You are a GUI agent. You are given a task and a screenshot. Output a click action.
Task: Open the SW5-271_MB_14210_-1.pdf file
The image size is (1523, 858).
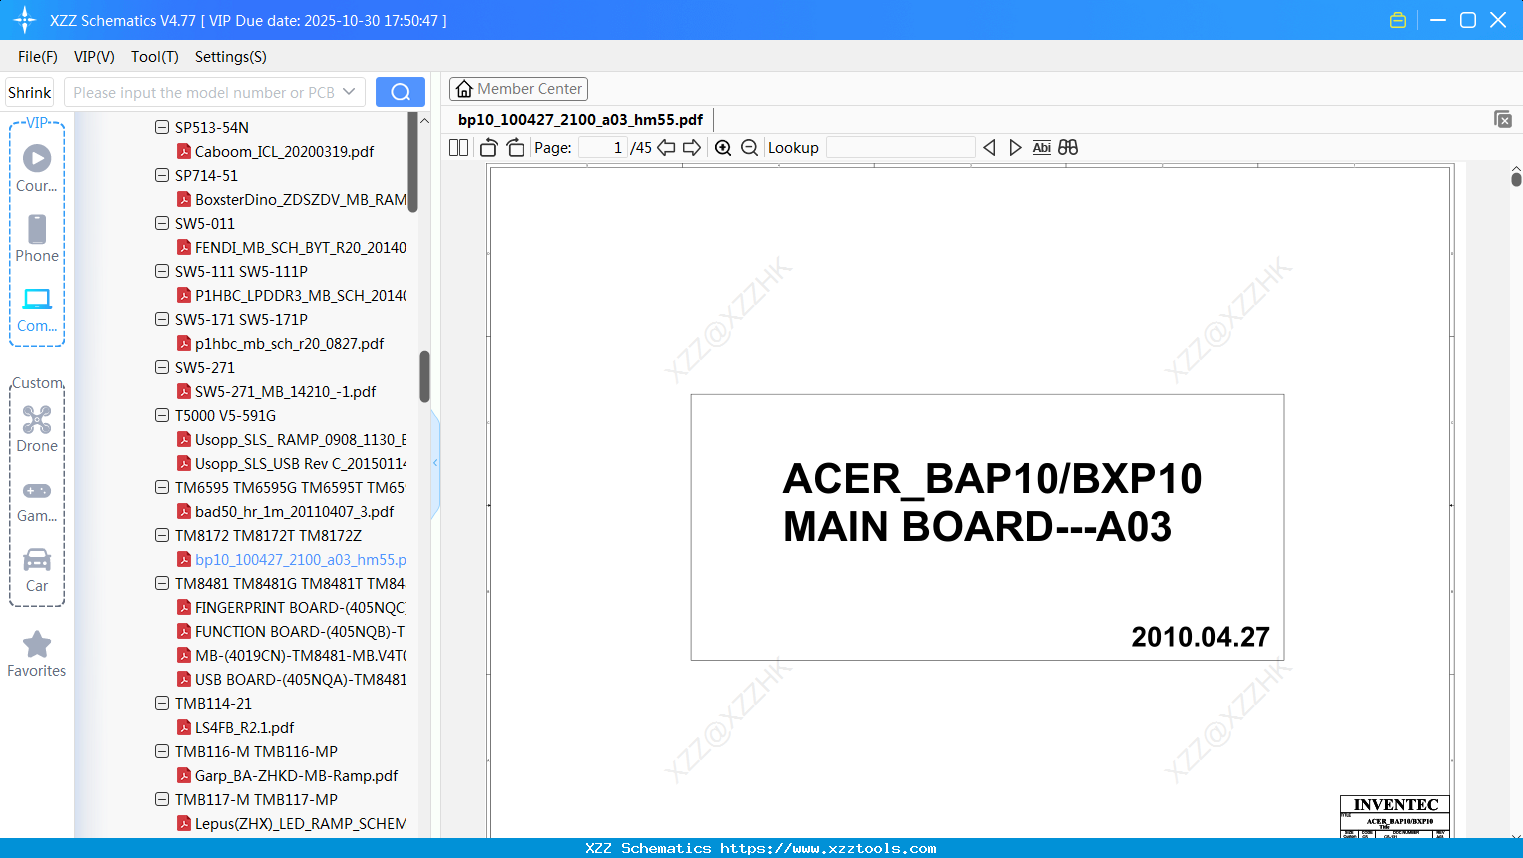tap(285, 391)
